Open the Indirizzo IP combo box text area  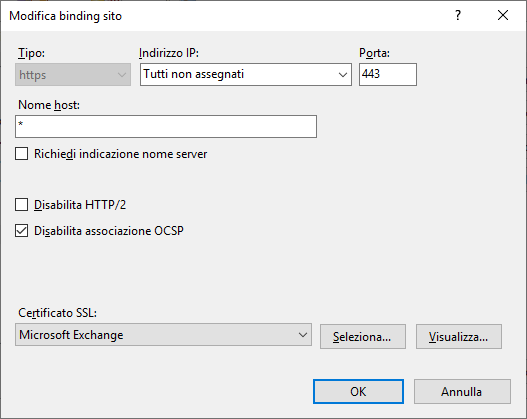(239, 74)
